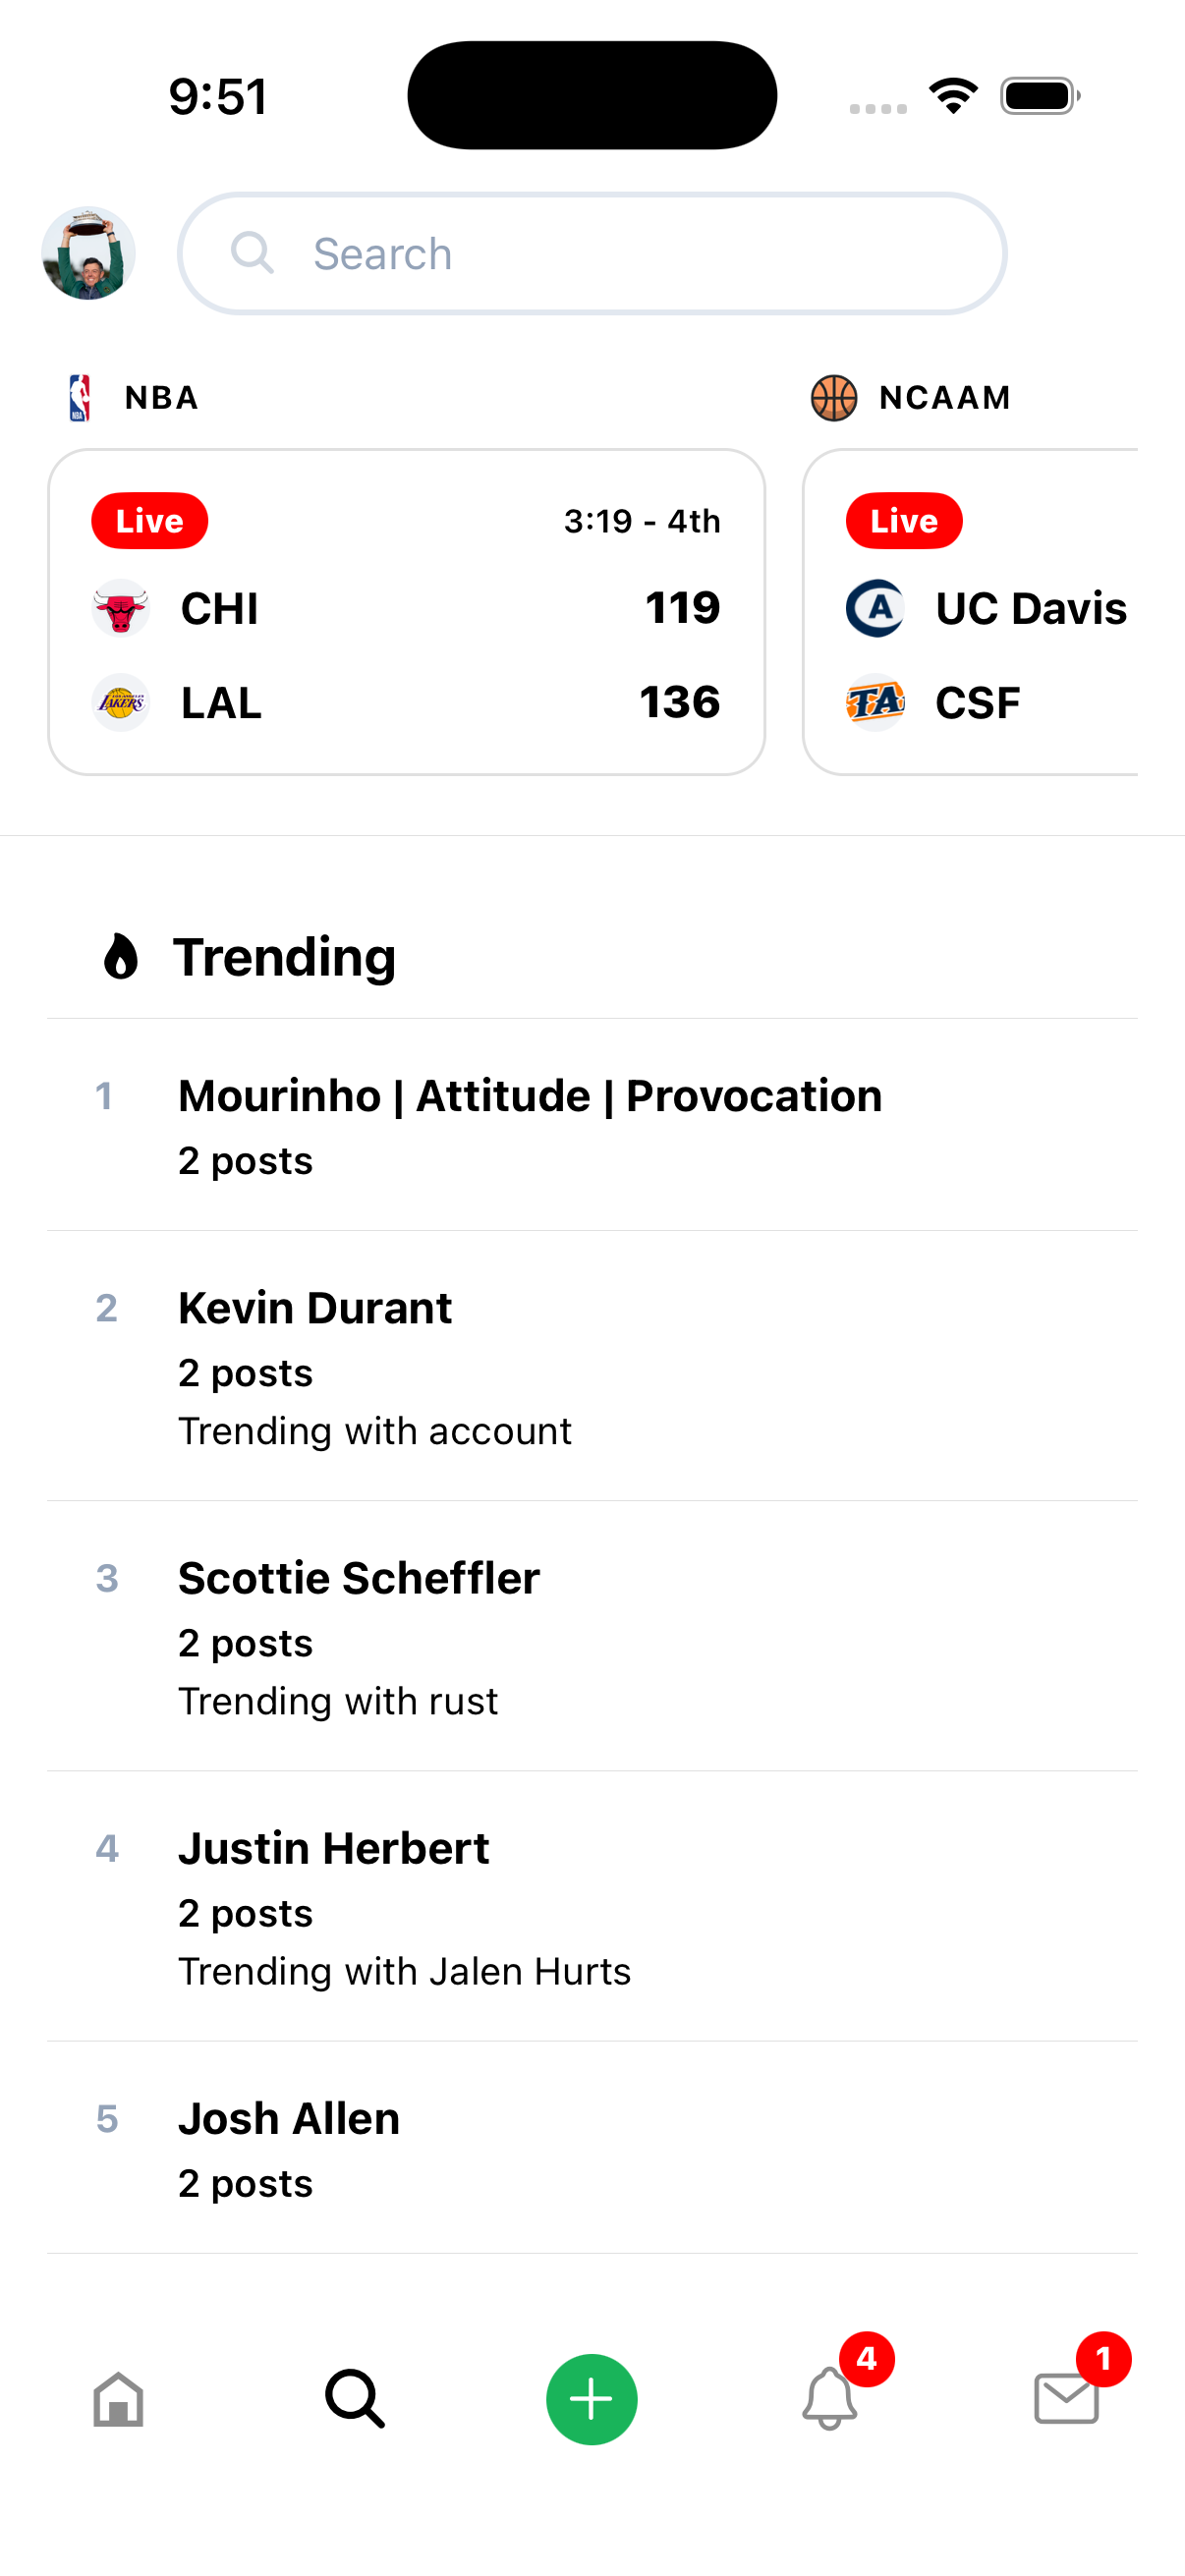Select the Search tab in bottom bar
Screen dimensions: 1185x2576
click(x=355, y=2399)
